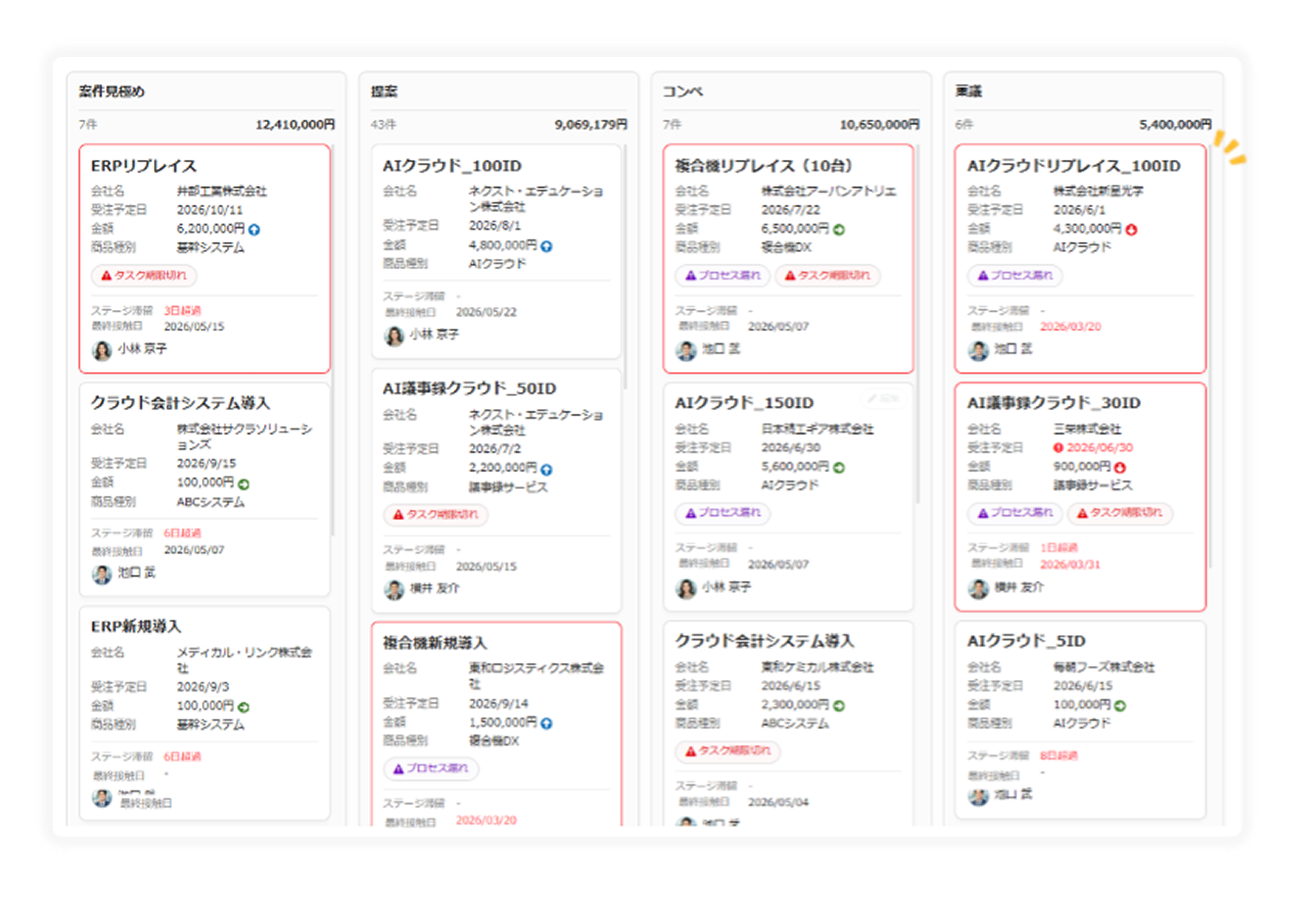Click the 10,650,000円 column total
The image size is (1300, 900).
[x=880, y=125]
